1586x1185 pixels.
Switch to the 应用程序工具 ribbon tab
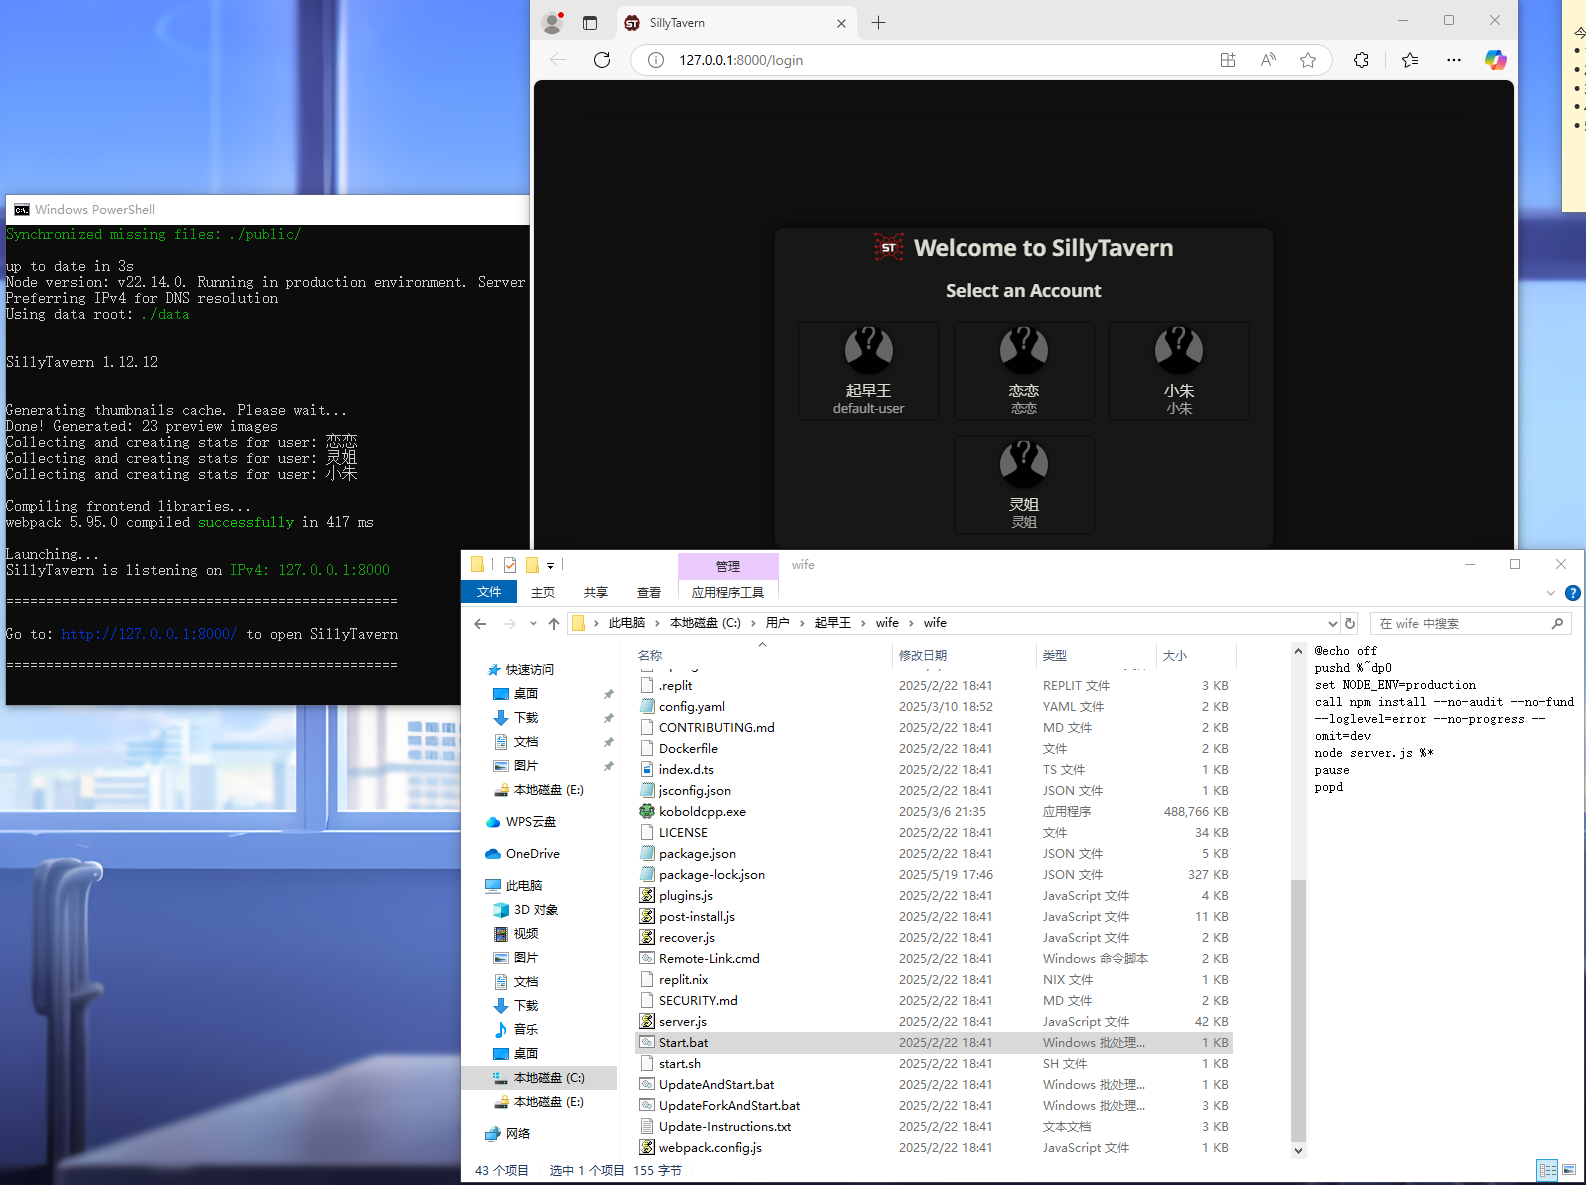[x=728, y=592]
